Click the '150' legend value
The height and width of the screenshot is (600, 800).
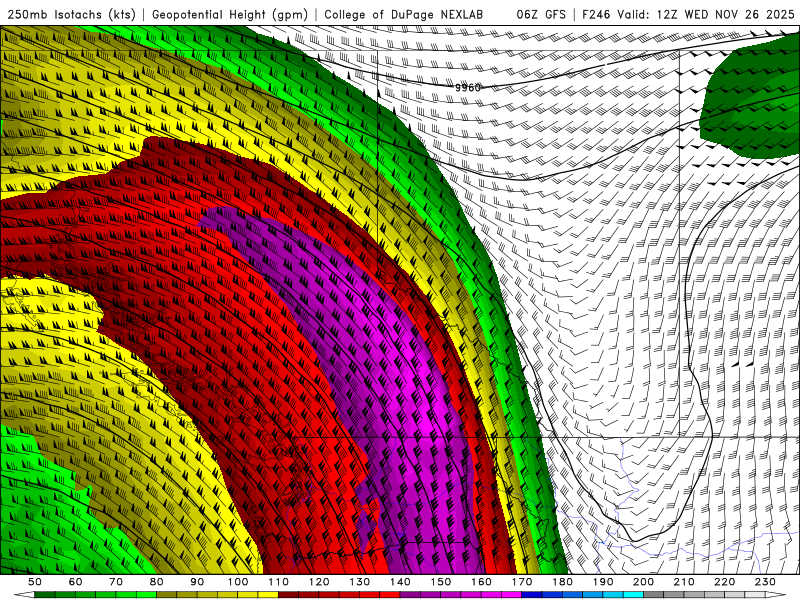coord(441,582)
